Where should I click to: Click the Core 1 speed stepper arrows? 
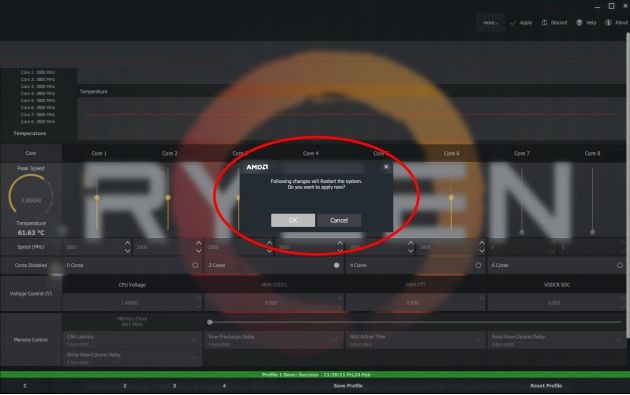pyautogui.click(x=127, y=247)
